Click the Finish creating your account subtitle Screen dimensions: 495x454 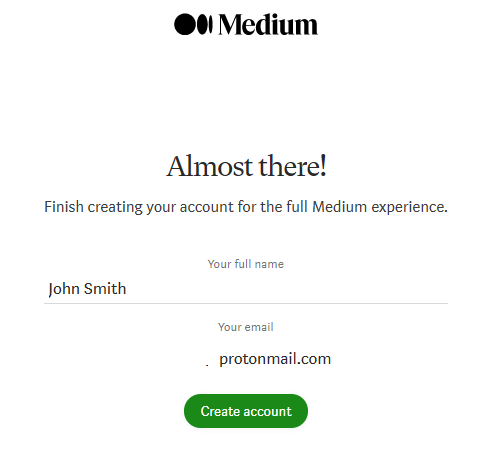[246, 207]
